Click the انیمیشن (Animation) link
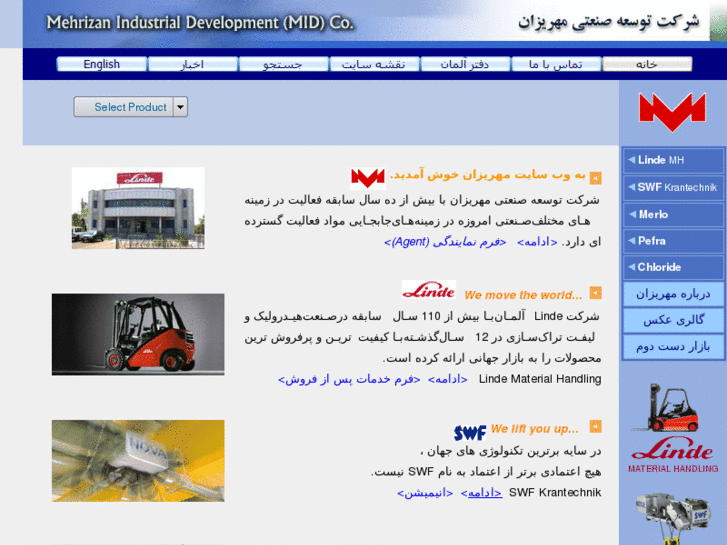Image resolution: width=727 pixels, height=545 pixels. [425, 493]
